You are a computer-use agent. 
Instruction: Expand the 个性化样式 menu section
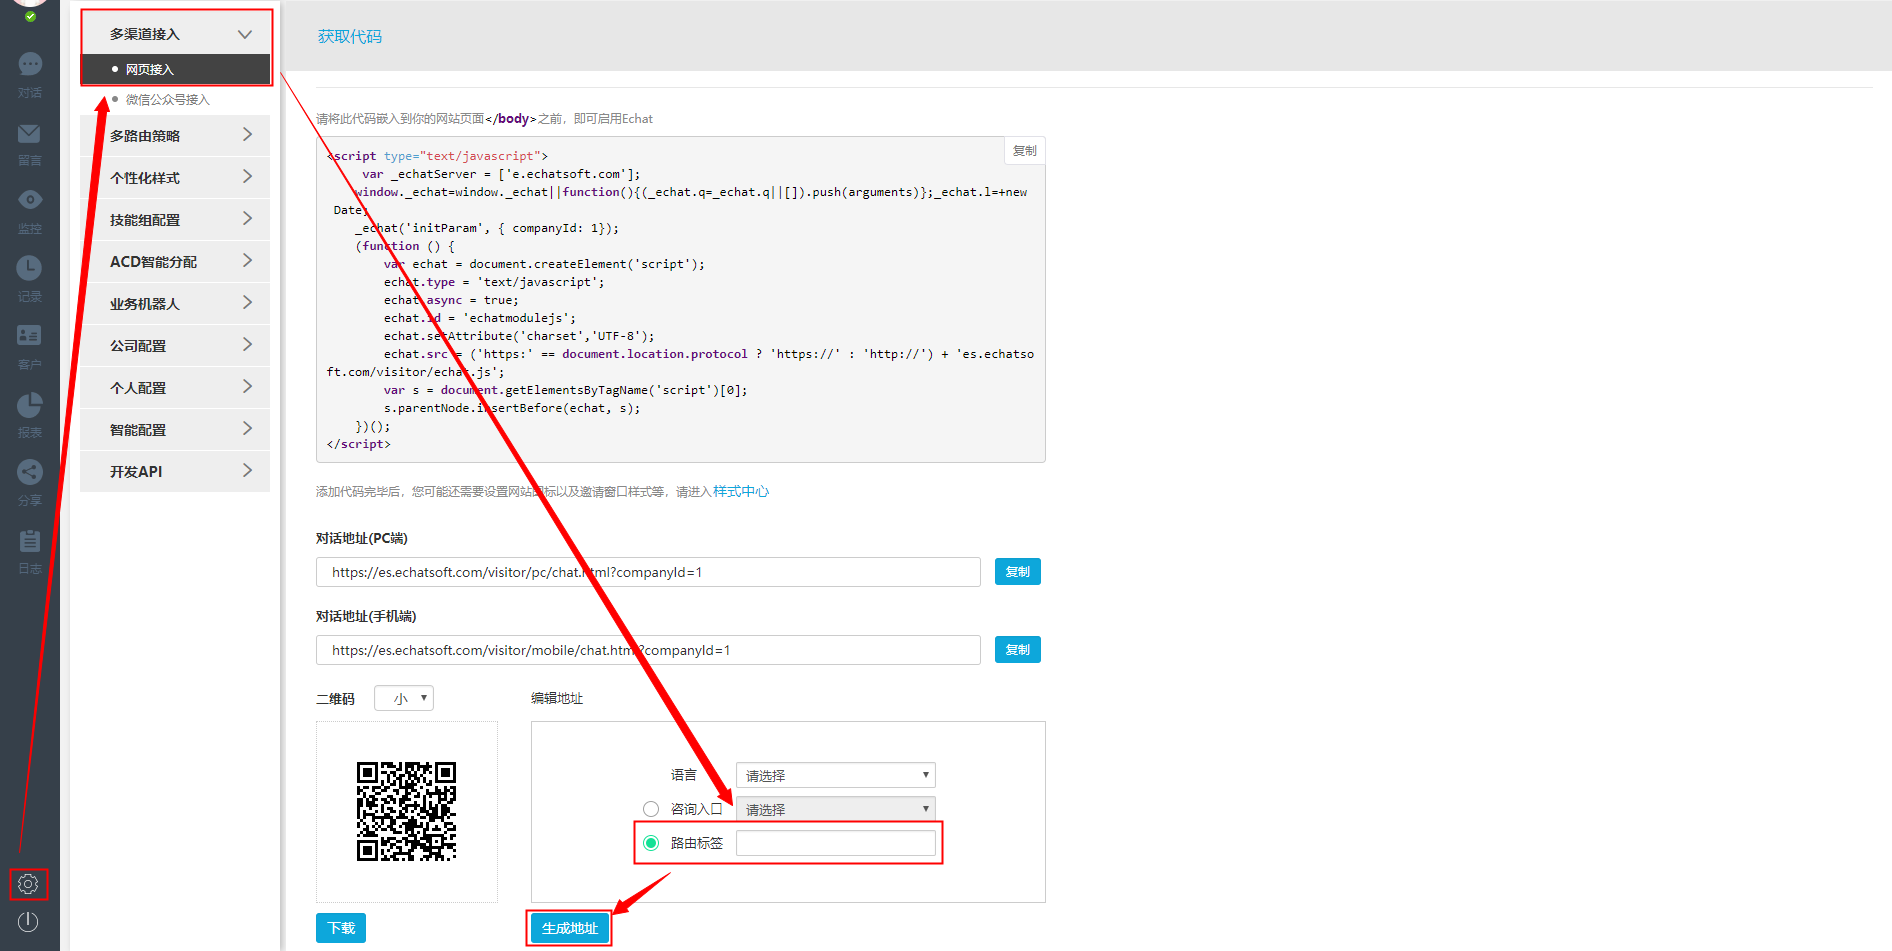175,177
